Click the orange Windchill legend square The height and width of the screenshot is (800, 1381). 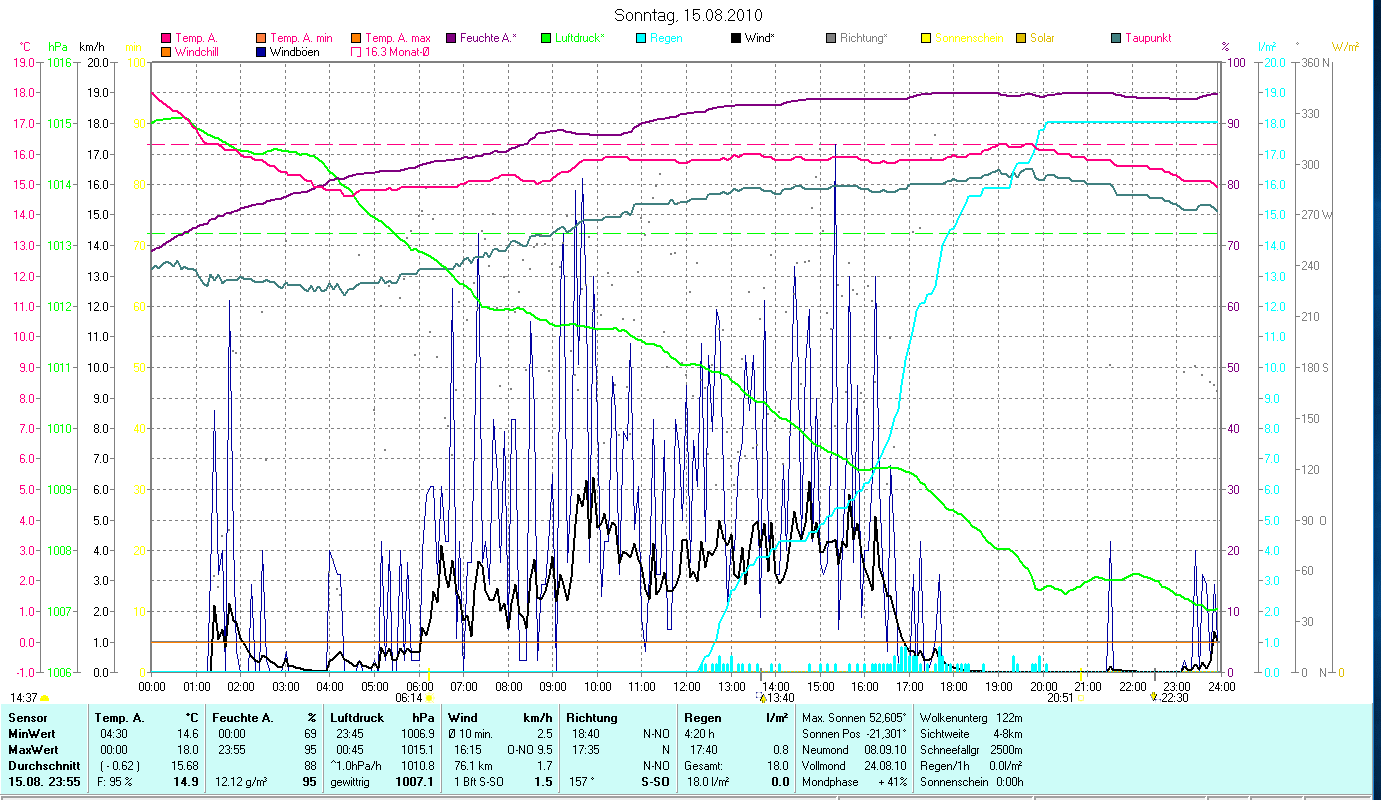coord(166,52)
